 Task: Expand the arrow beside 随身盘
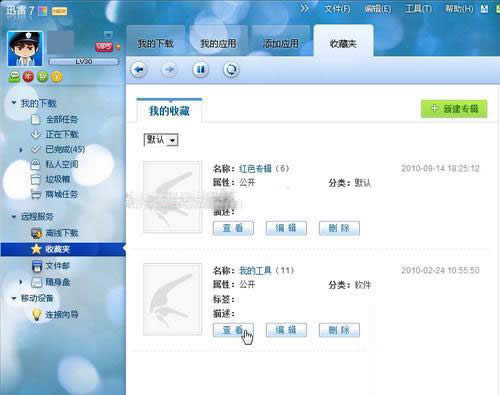21,282
